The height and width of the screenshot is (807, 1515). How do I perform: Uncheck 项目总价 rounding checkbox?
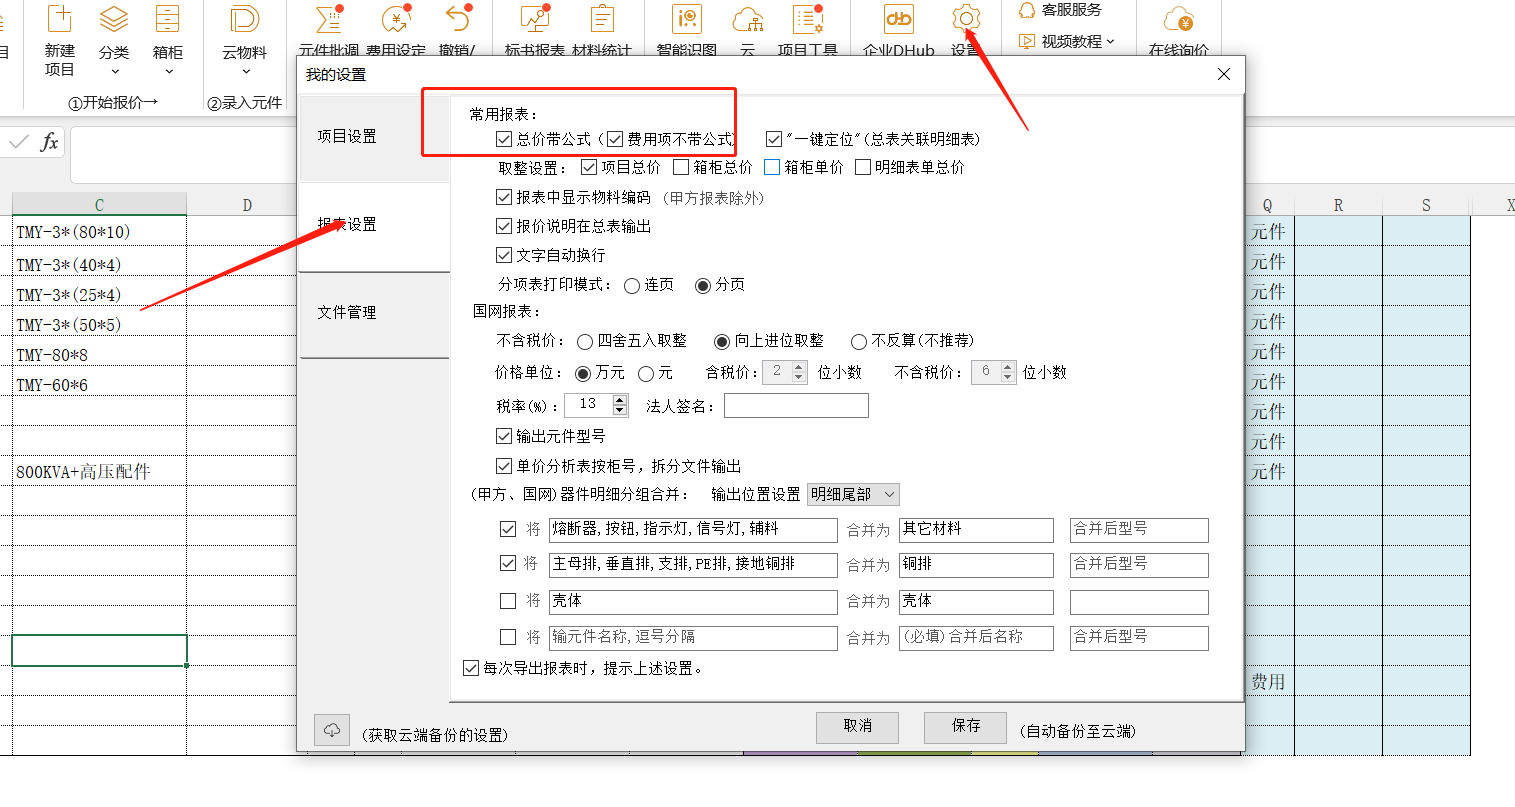[589, 167]
